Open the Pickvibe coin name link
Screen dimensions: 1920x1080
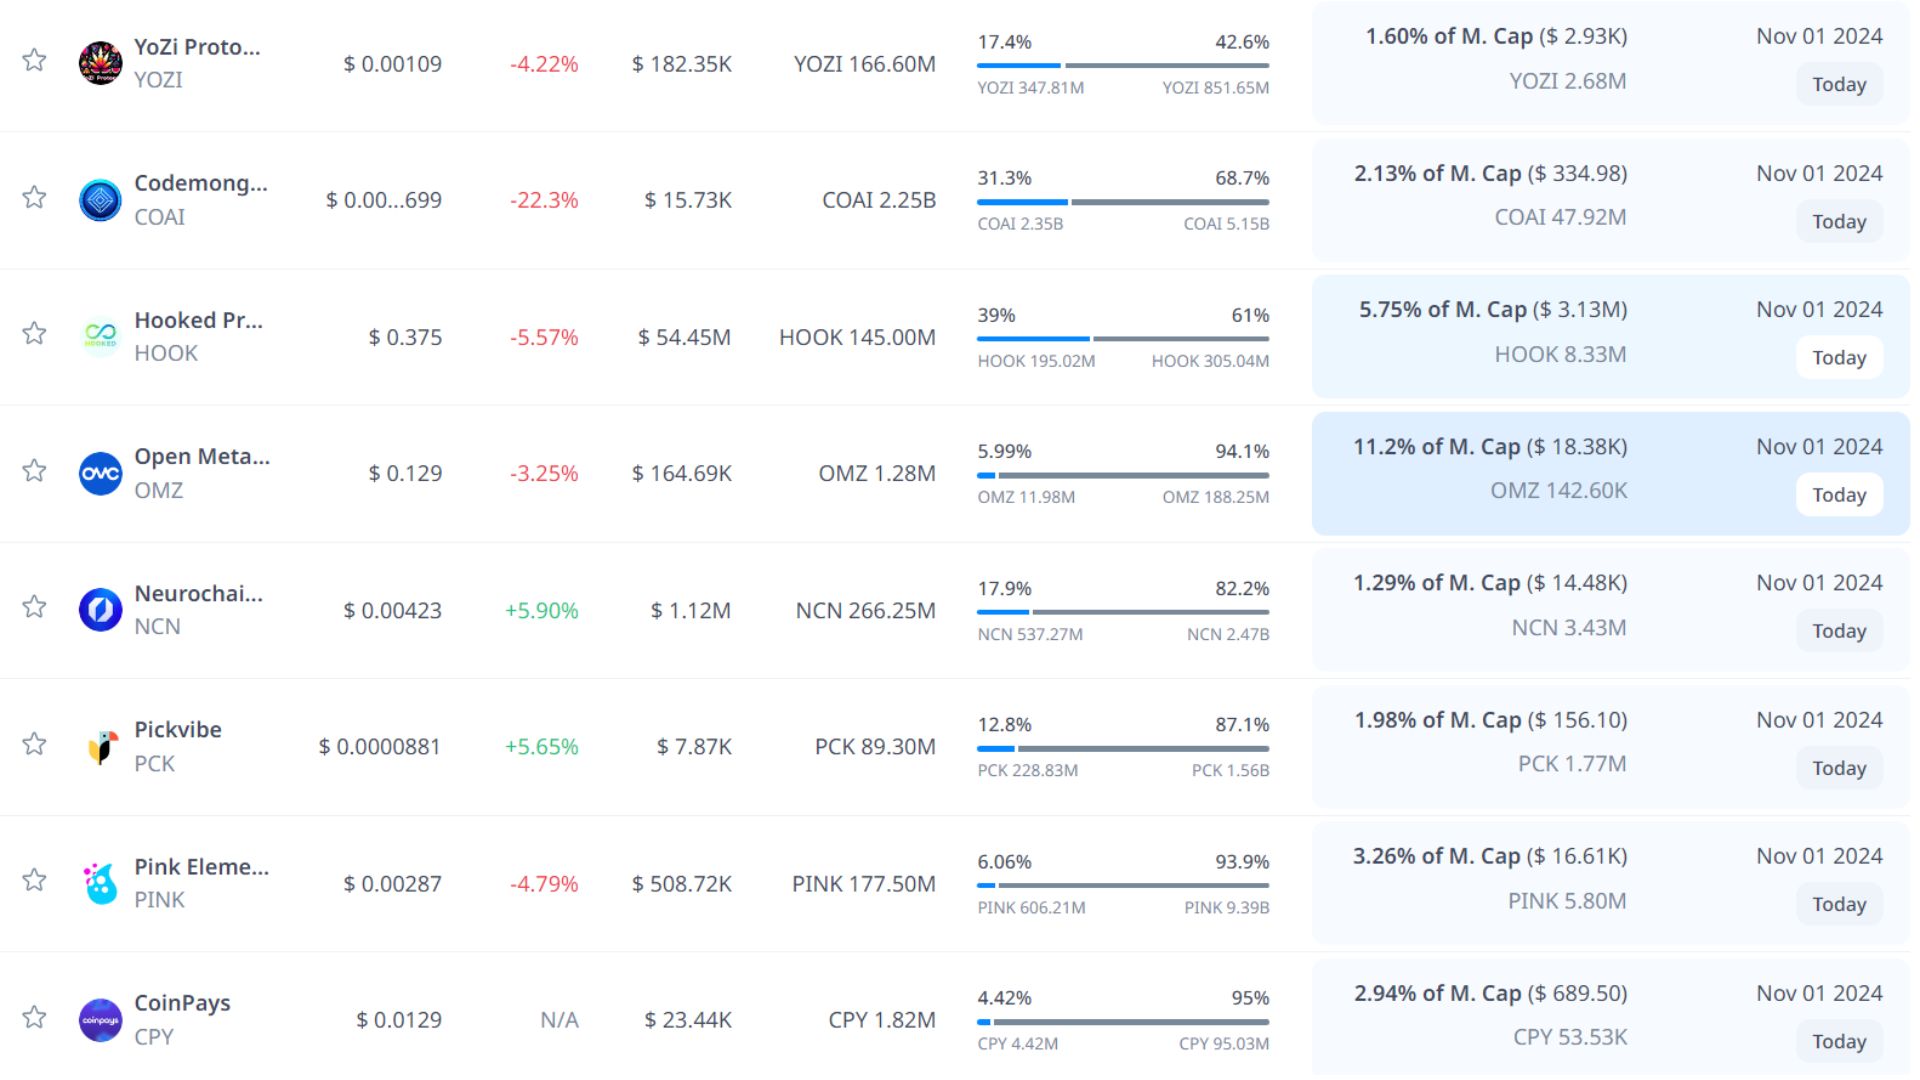click(178, 729)
